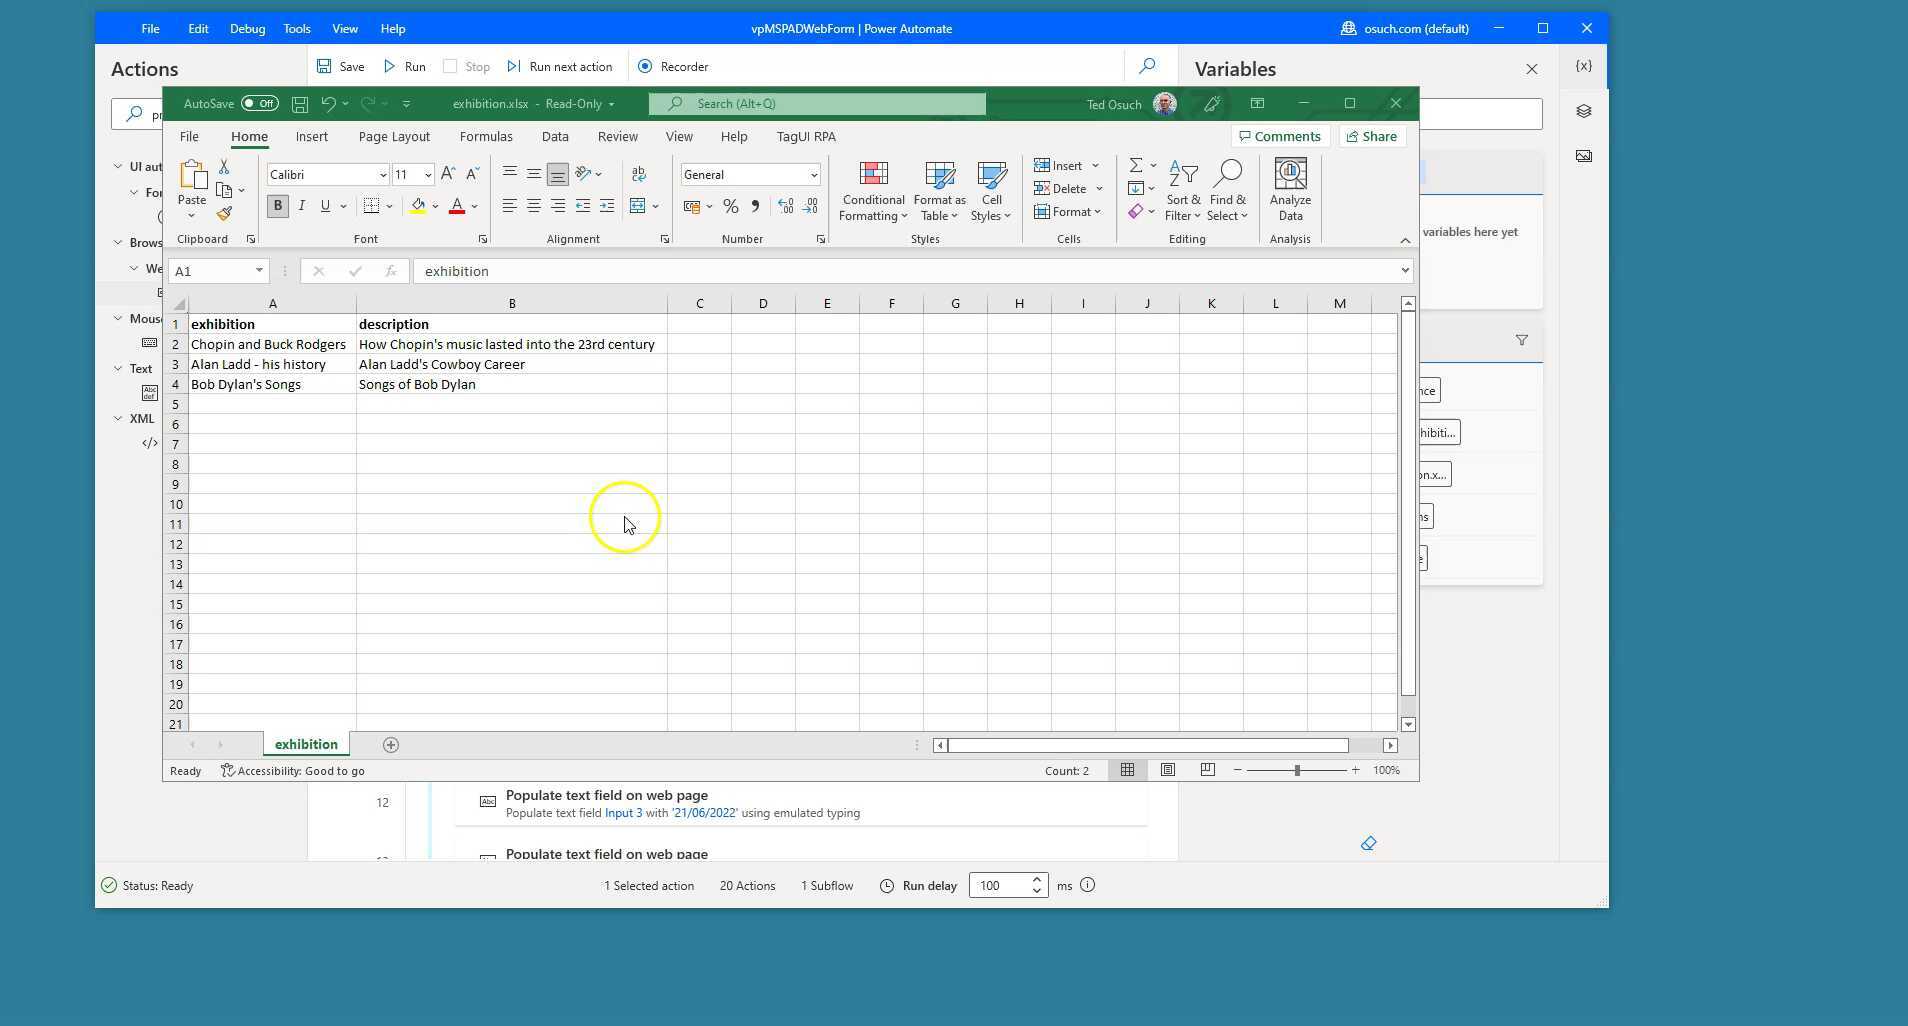Expand the Number Format dropdown showing General
The width and height of the screenshot is (1908, 1026).
click(x=812, y=174)
